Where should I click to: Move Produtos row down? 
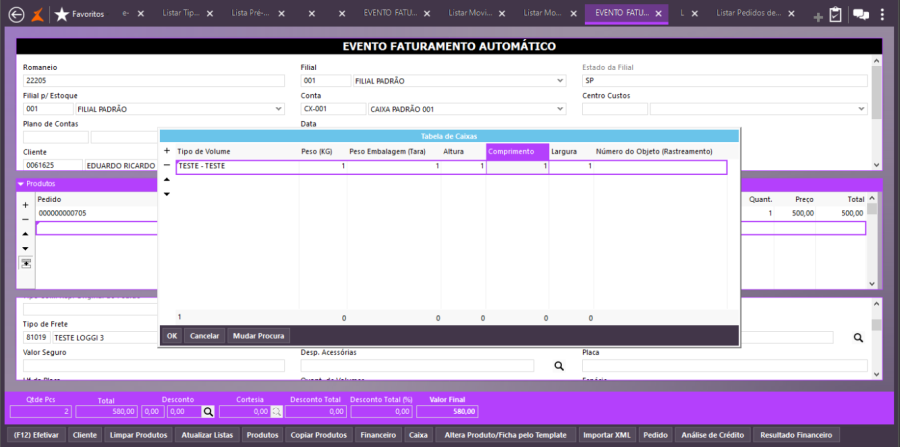point(25,248)
